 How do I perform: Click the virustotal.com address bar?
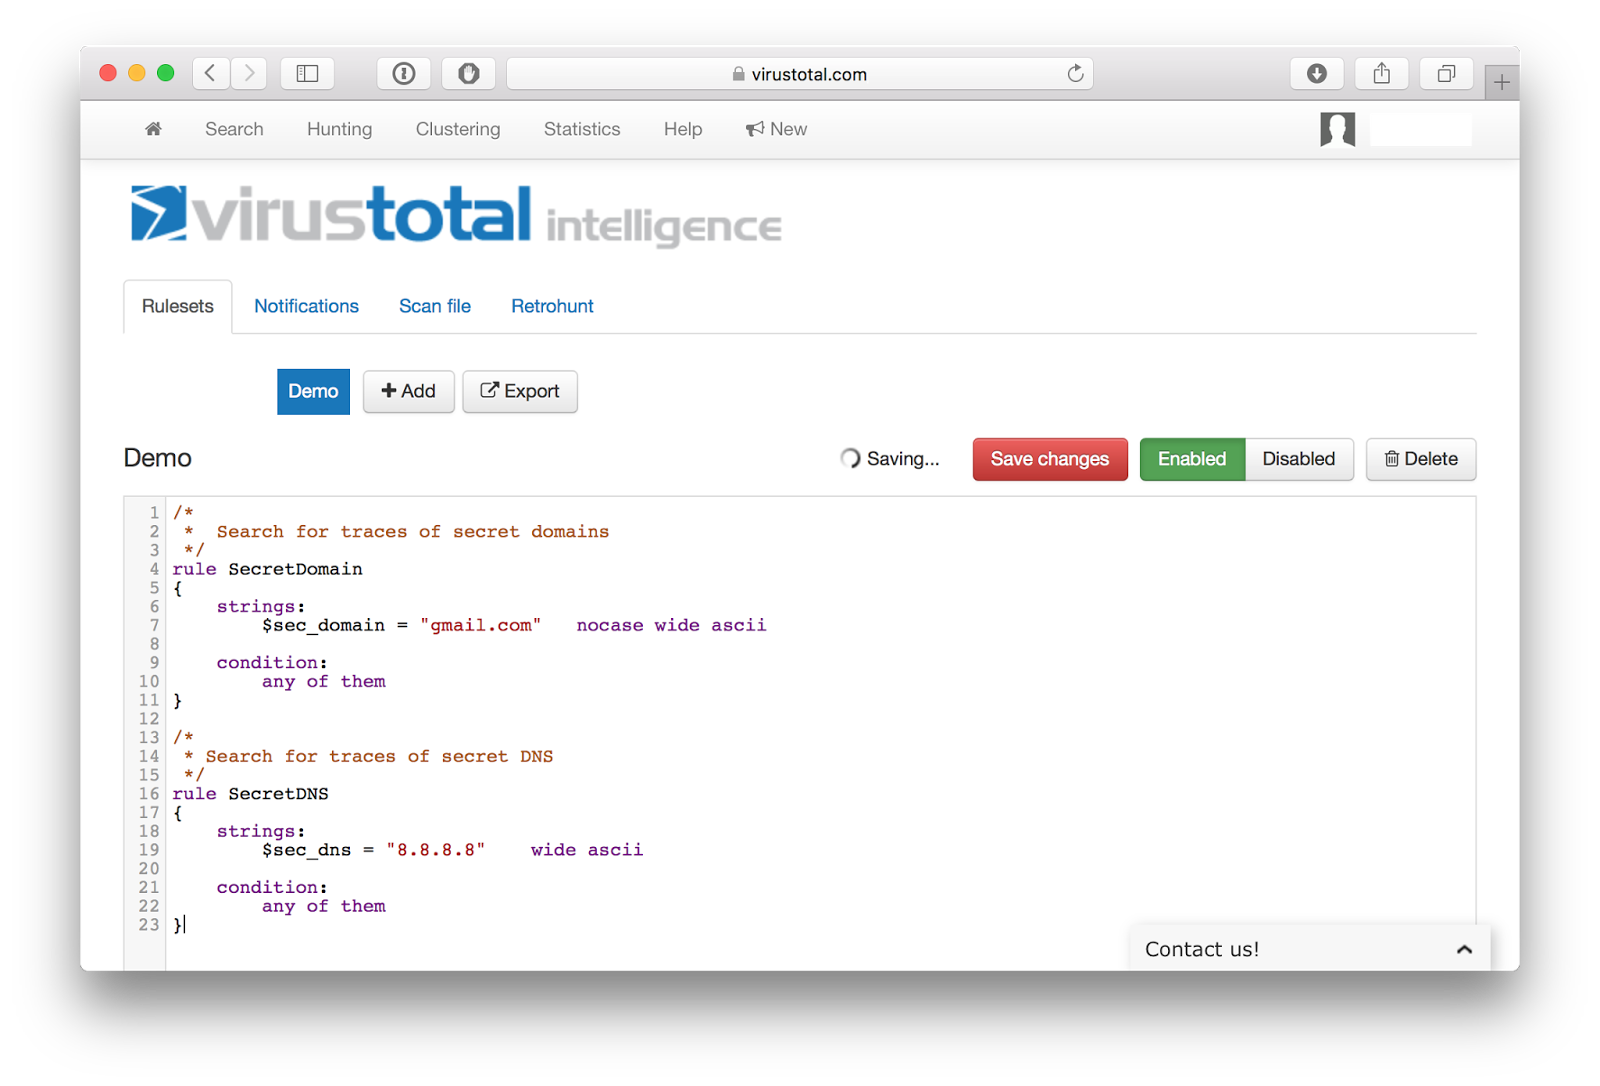point(800,73)
